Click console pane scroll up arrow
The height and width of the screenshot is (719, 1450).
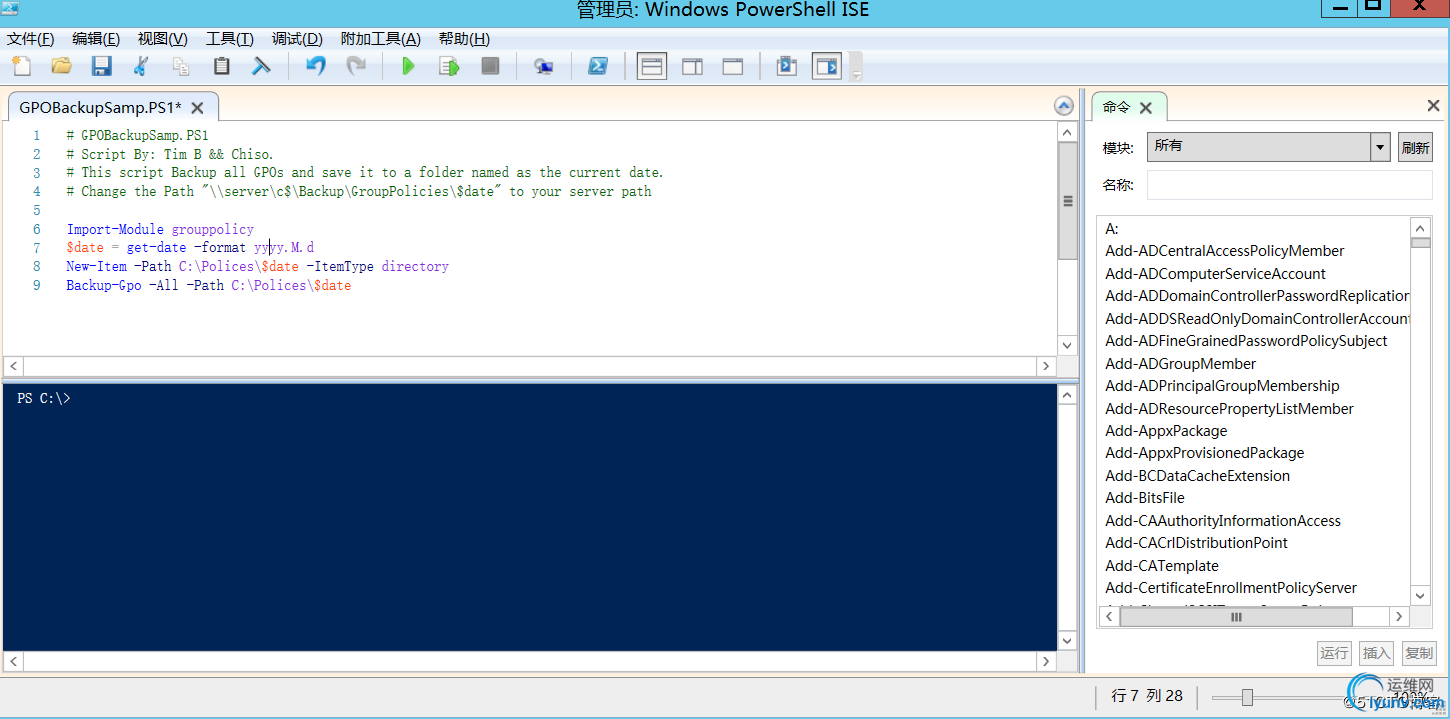pyautogui.click(x=1067, y=396)
